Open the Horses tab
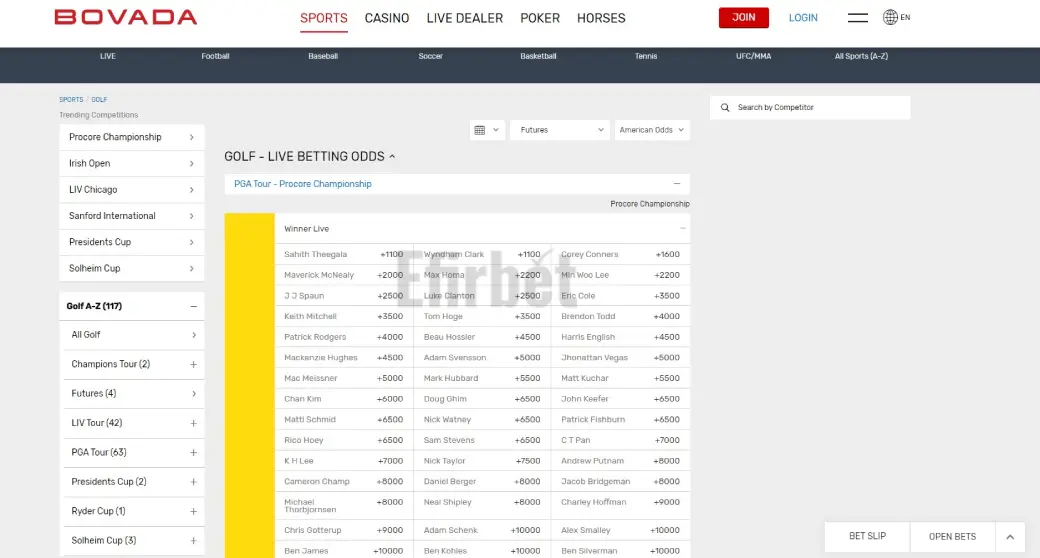The width and height of the screenshot is (1040, 558). click(x=601, y=19)
